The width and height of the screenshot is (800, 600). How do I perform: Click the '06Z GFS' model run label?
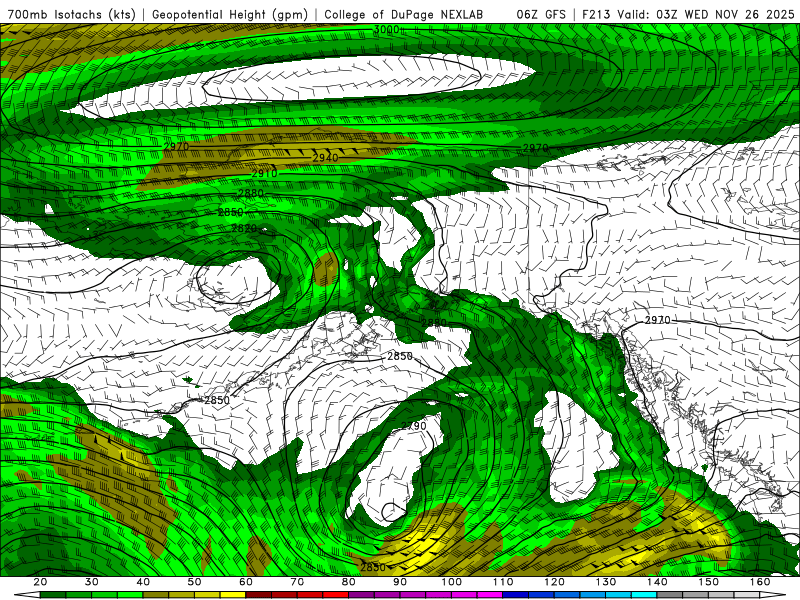tap(541, 14)
